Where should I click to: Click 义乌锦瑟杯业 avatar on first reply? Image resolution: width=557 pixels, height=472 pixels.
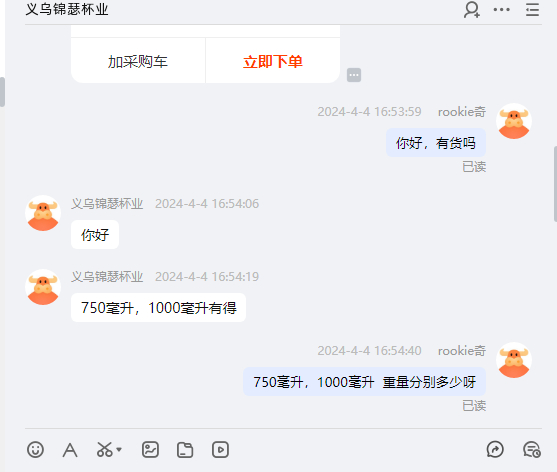43,213
